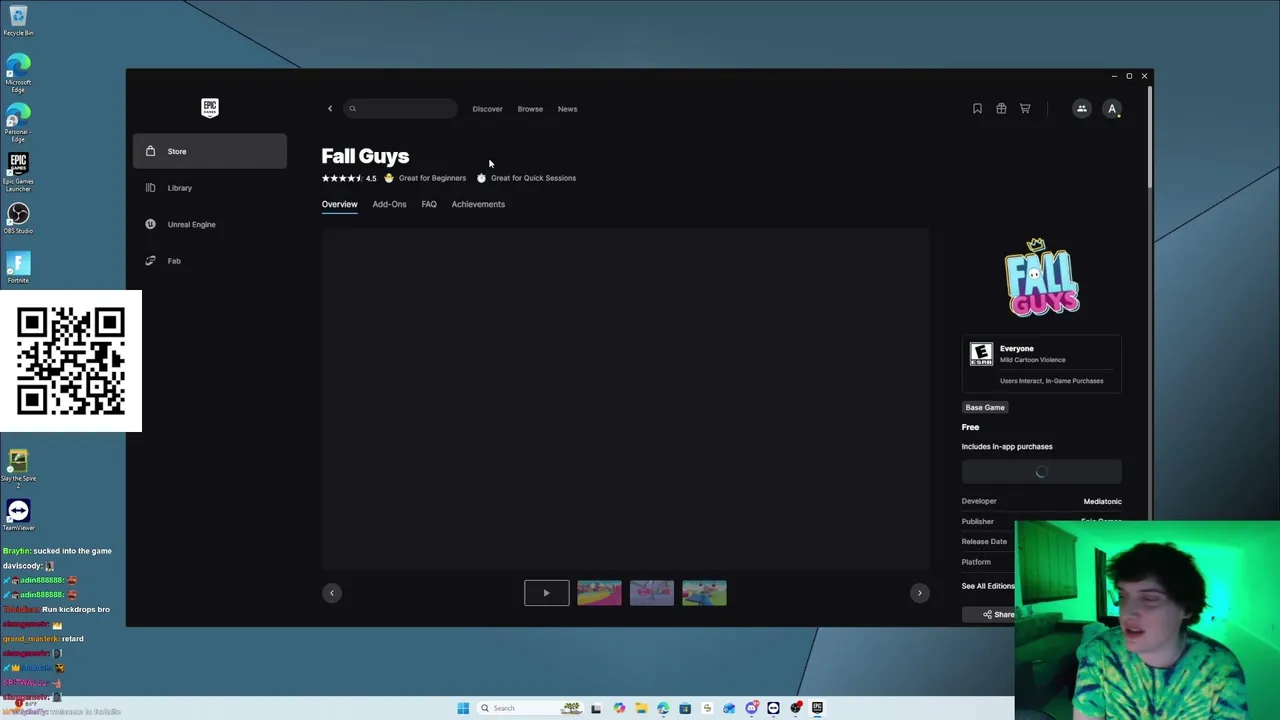The image size is (1280, 720).
Task: Click the Fall Guys logo image
Action: tap(1042, 277)
